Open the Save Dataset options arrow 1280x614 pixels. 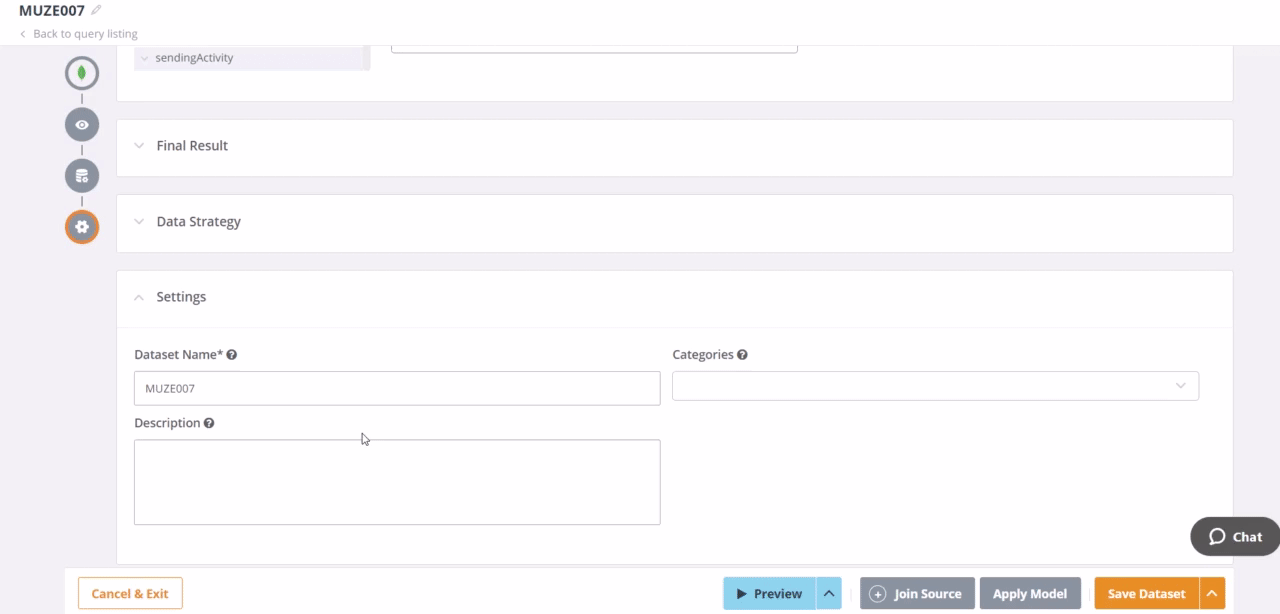click(x=1211, y=594)
